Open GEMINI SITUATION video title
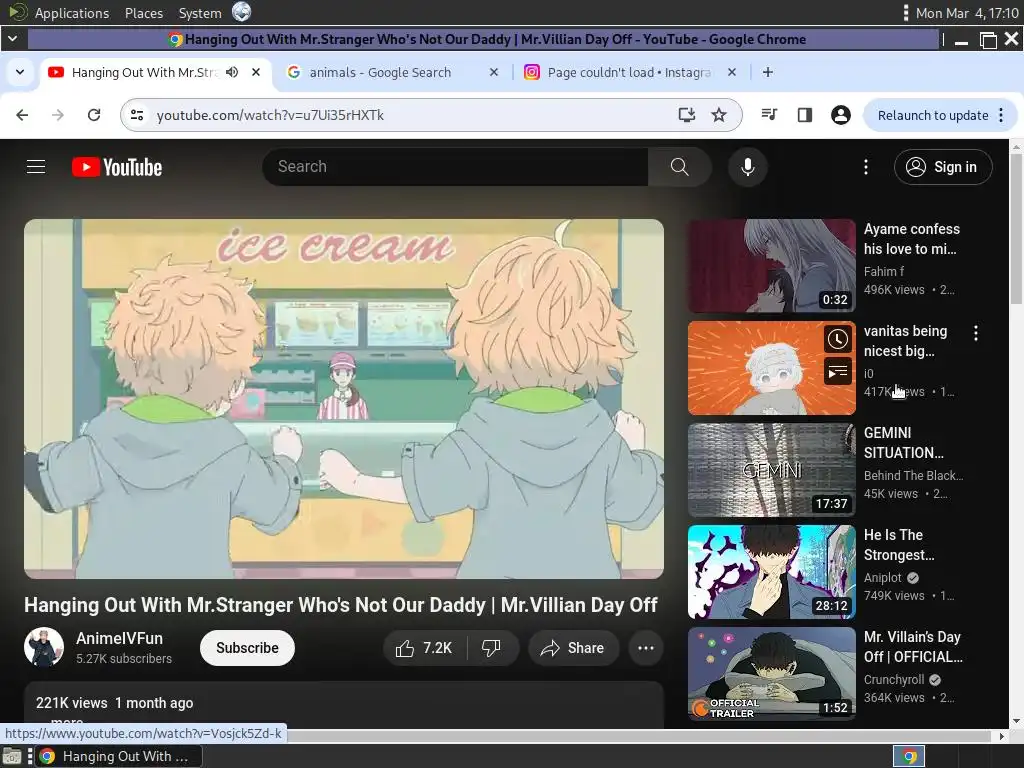This screenshot has height=768, width=1024. point(904,443)
